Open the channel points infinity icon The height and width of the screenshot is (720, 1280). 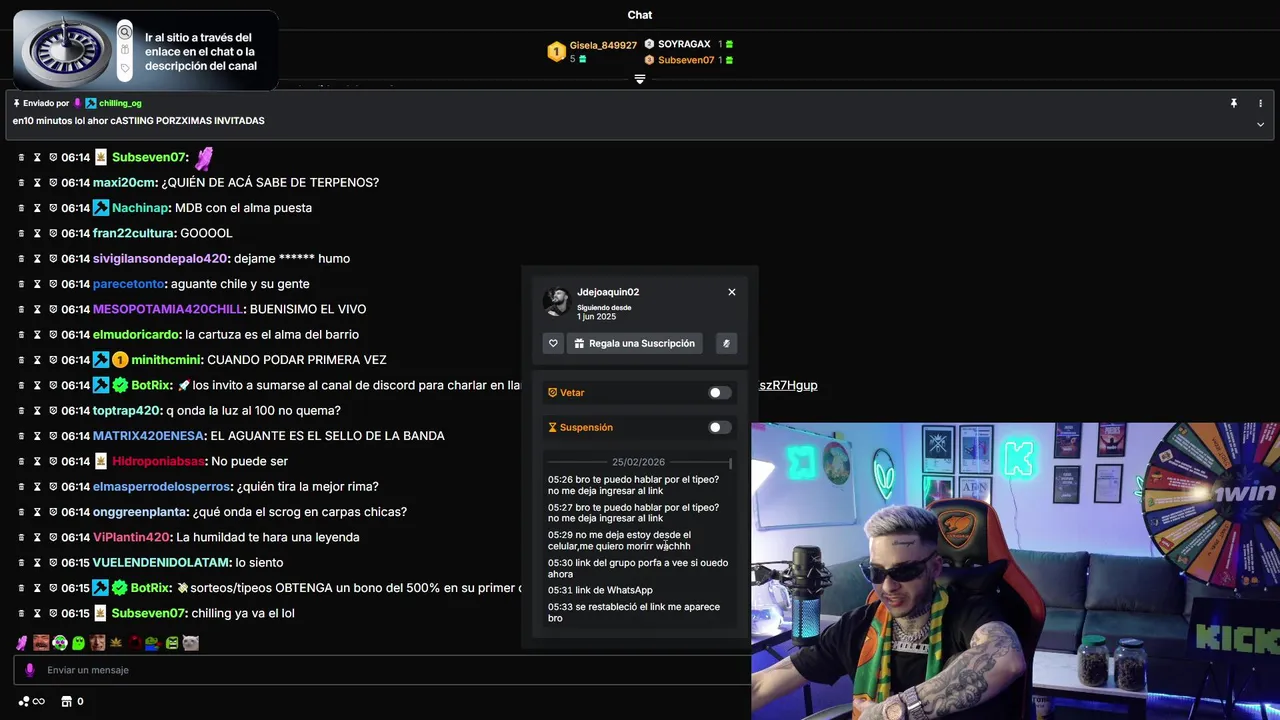(32, 701)
